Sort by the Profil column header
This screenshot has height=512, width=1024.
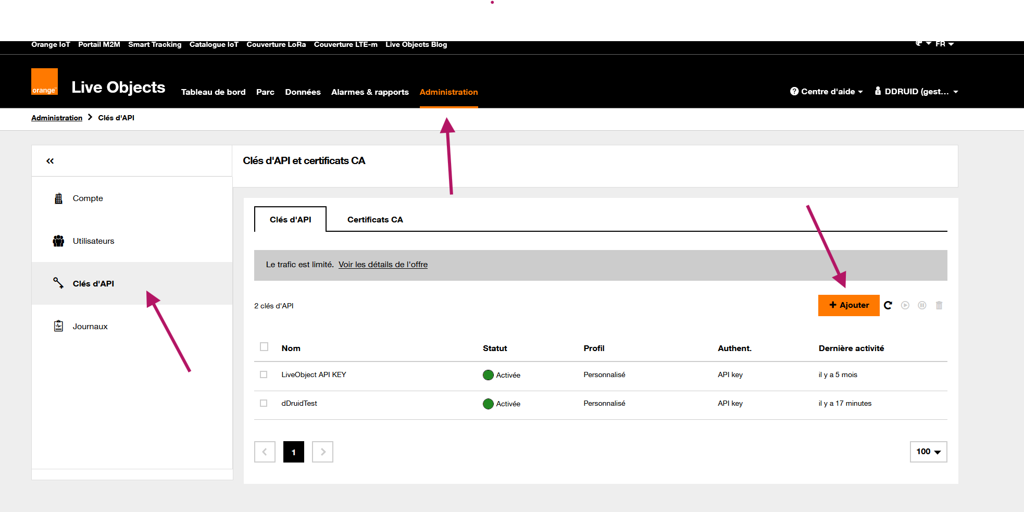pos(594,348)
